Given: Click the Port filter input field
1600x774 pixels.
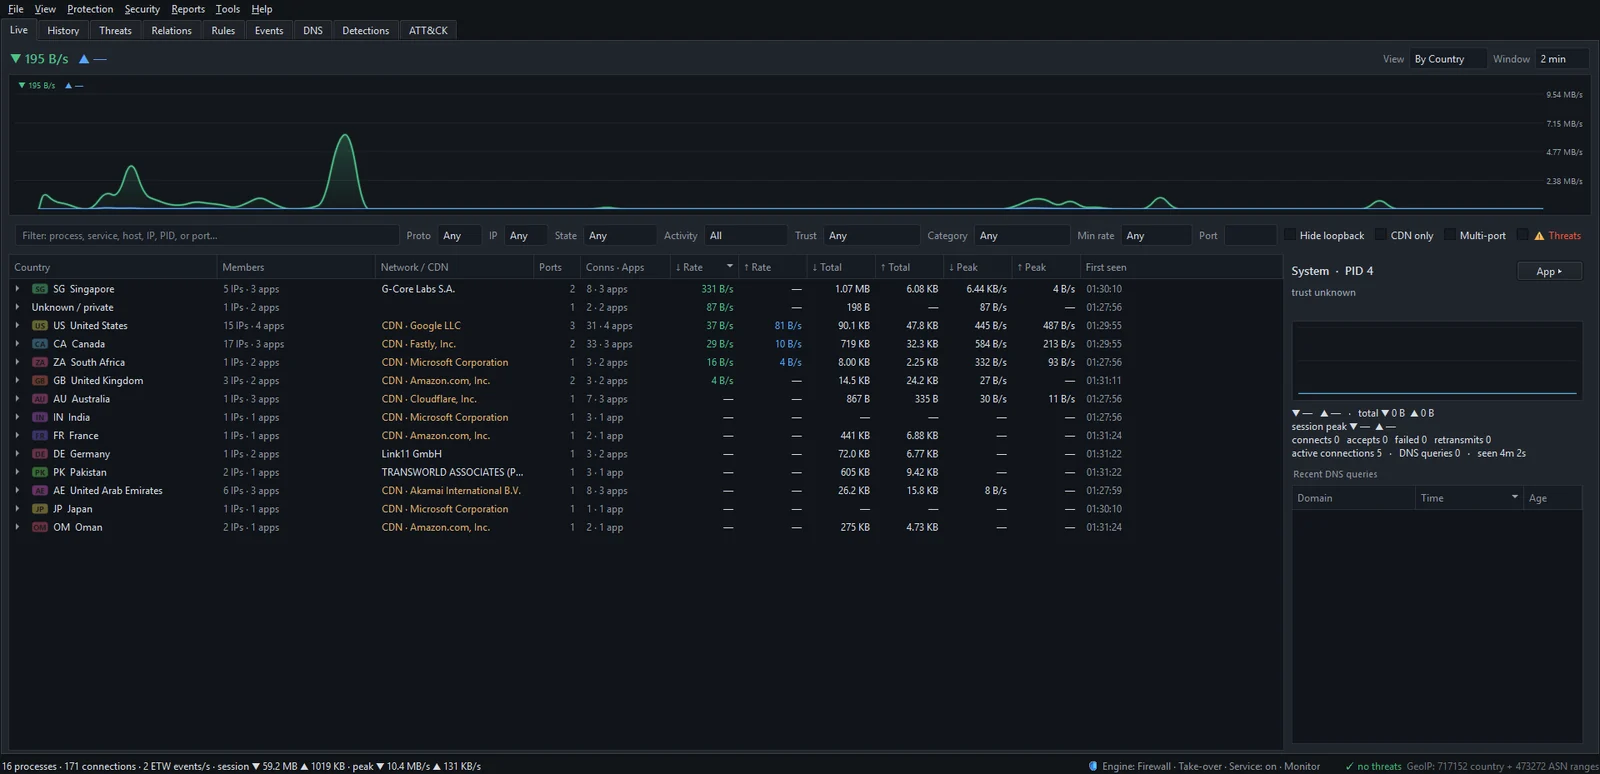Looking at the screenshot, I should pyautogui.click(x=1249, y=236).
